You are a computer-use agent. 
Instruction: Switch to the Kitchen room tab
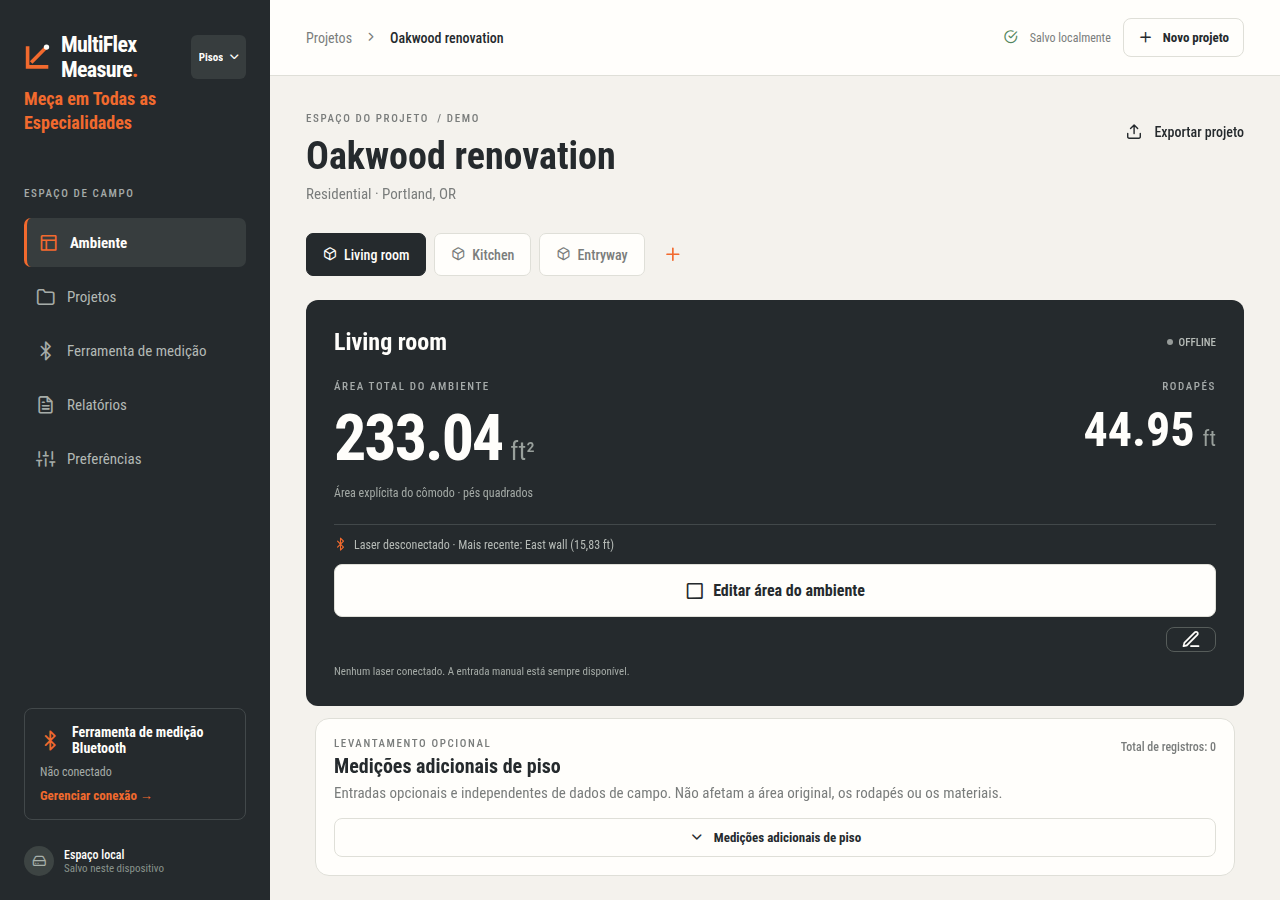click(482, 254)
